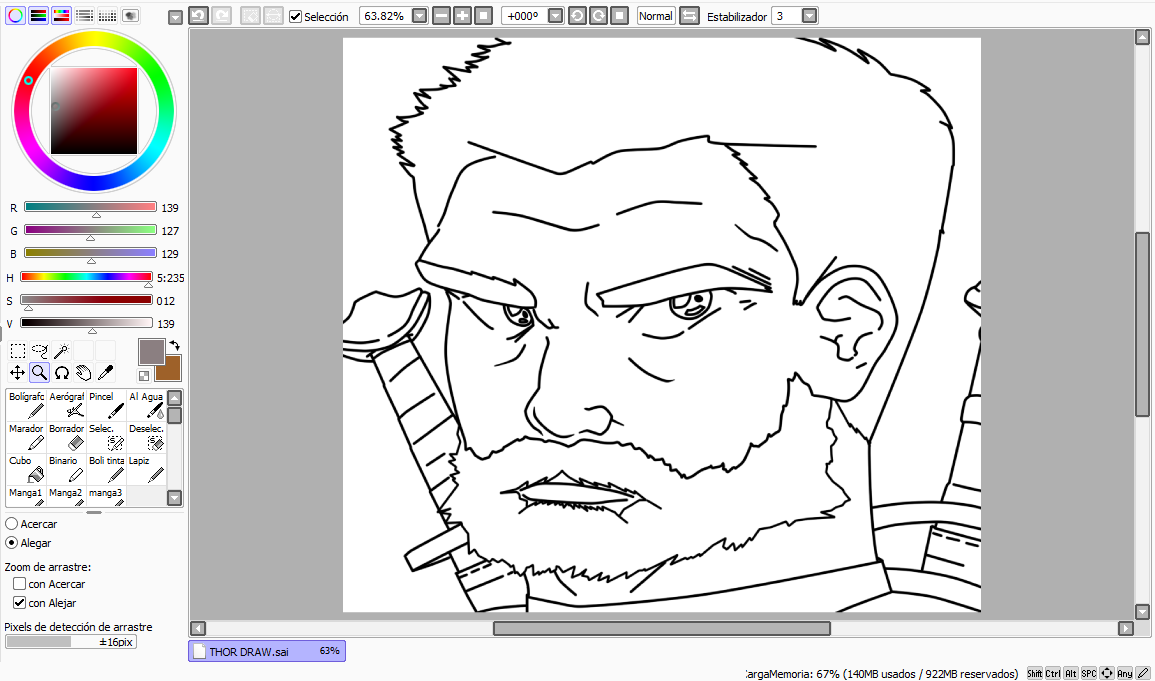Select the rectangular selection tool

[18, 351]
